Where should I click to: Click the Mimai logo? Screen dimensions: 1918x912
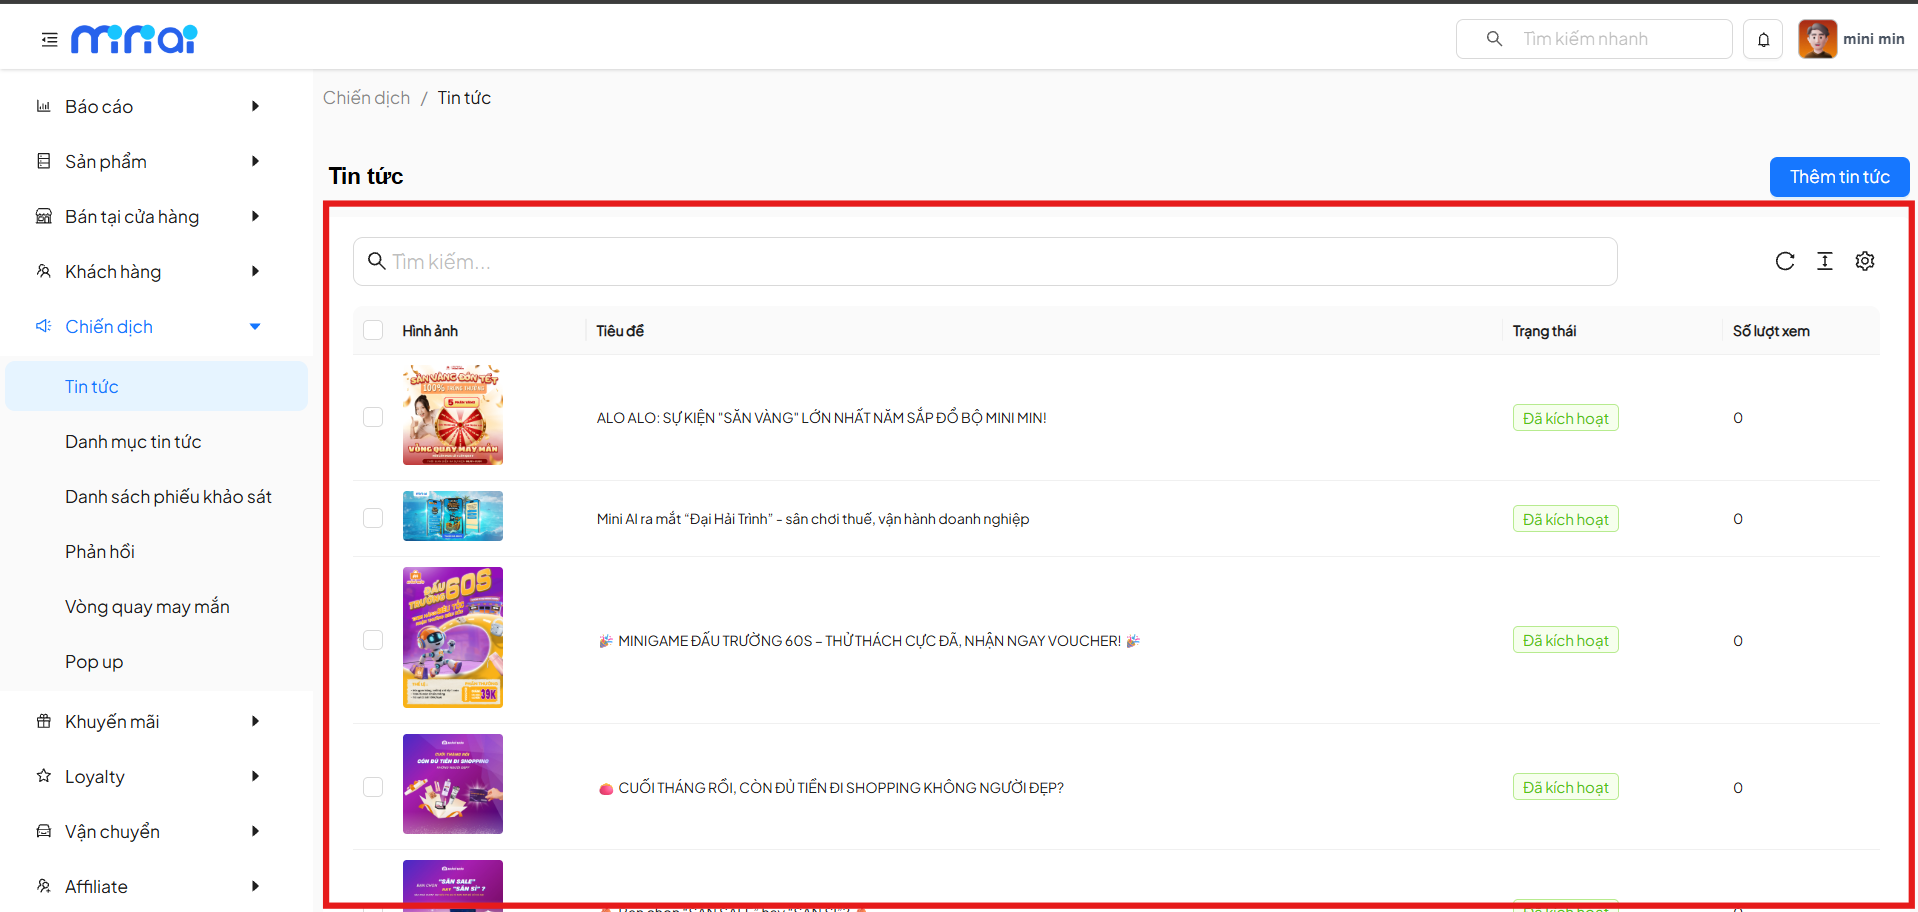134,39
